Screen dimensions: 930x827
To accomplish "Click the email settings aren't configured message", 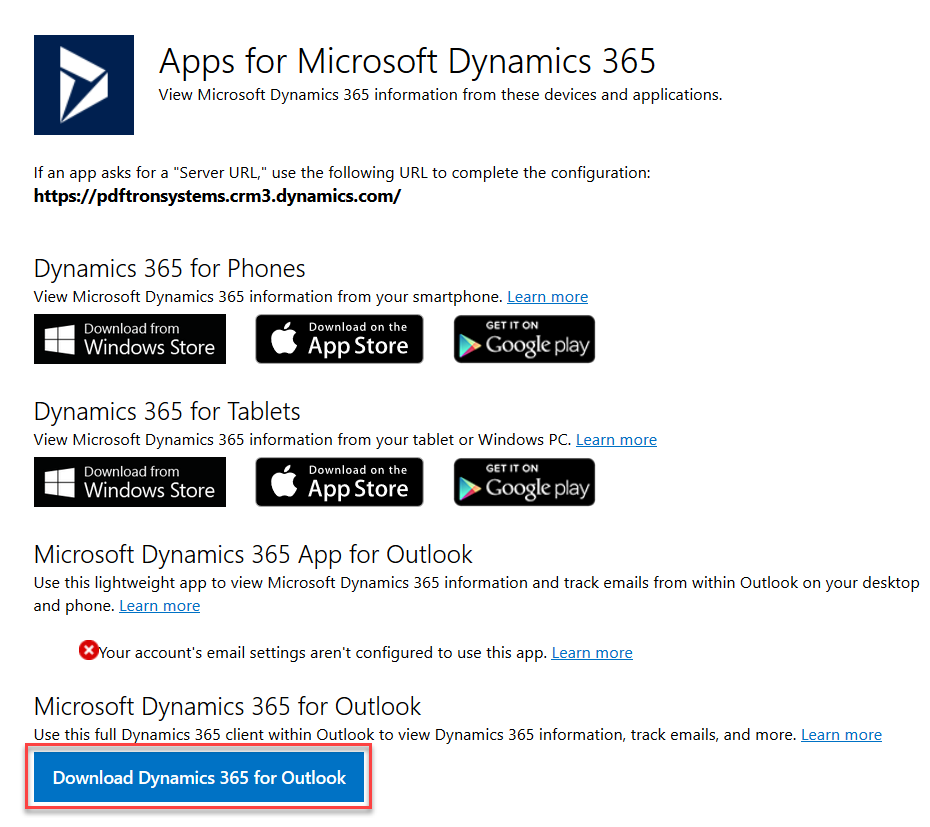I will (322, 653).
